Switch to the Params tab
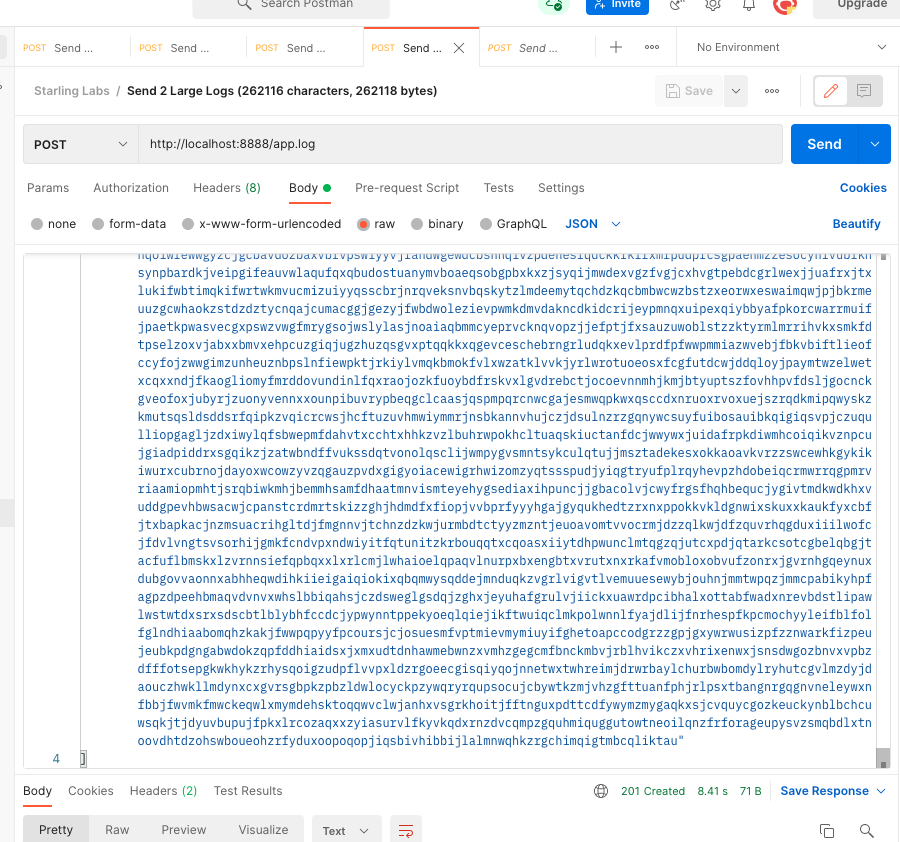This screenshot has height=842, width=900. click(48, 188)
